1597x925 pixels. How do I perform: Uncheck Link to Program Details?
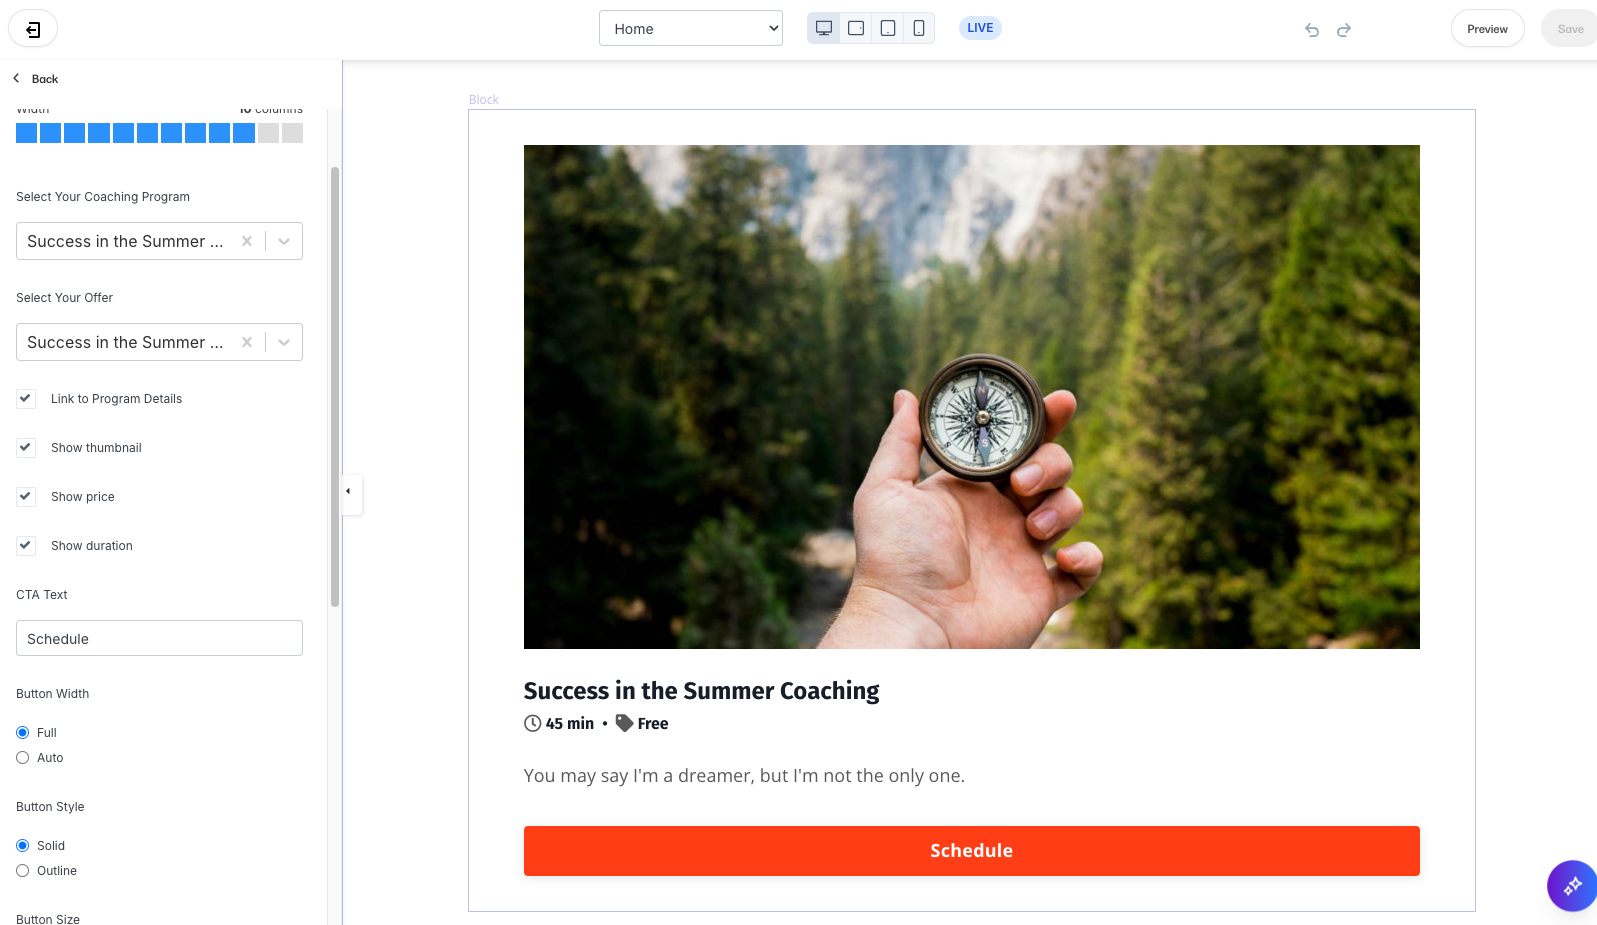tap(26, 398)
